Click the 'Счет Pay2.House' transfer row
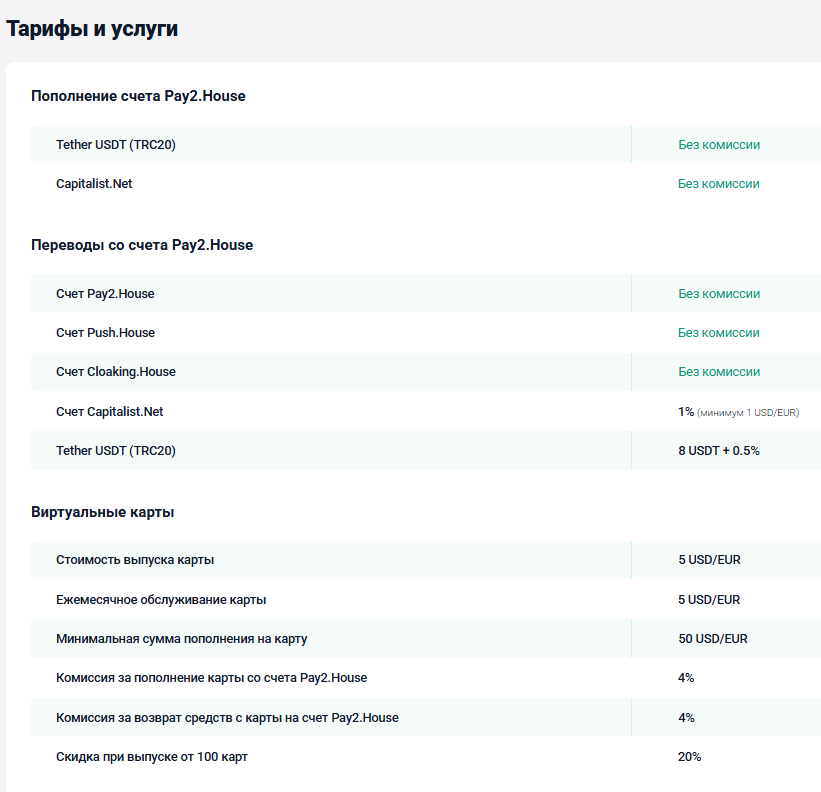This screenshot has height=792, width=821. [105, 294]
